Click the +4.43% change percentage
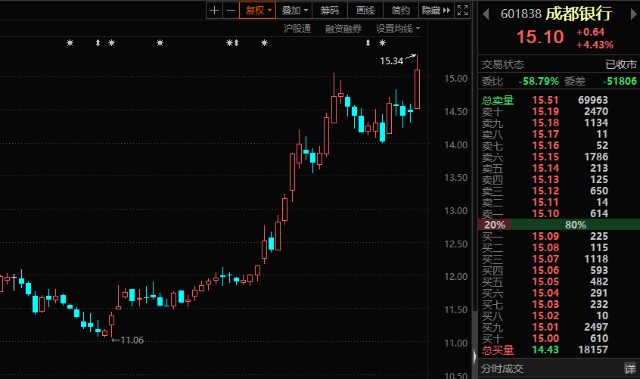The height and width of the screenshot is (379, 640). [x=595, y=45]
